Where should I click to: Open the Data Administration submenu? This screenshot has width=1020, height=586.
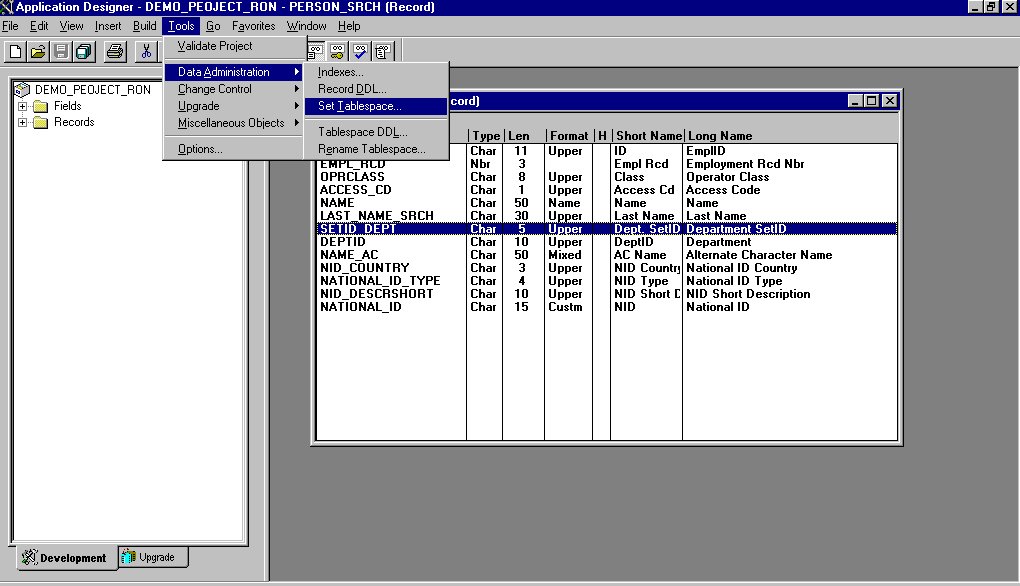(x=234, y=72)
